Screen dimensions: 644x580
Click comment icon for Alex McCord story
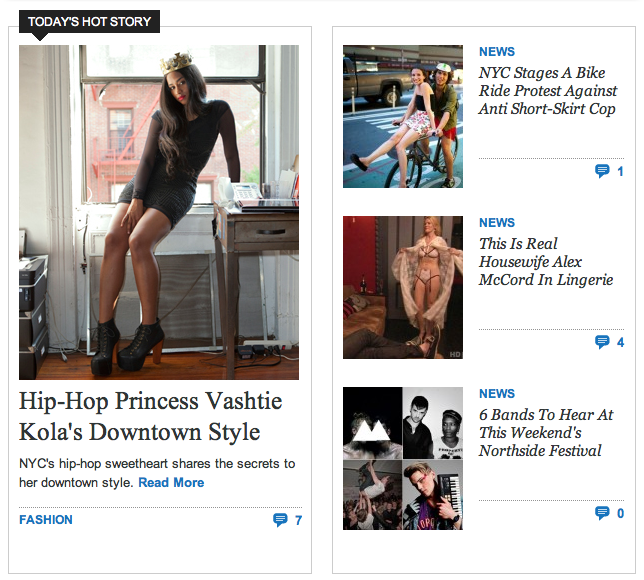point(602,342)
